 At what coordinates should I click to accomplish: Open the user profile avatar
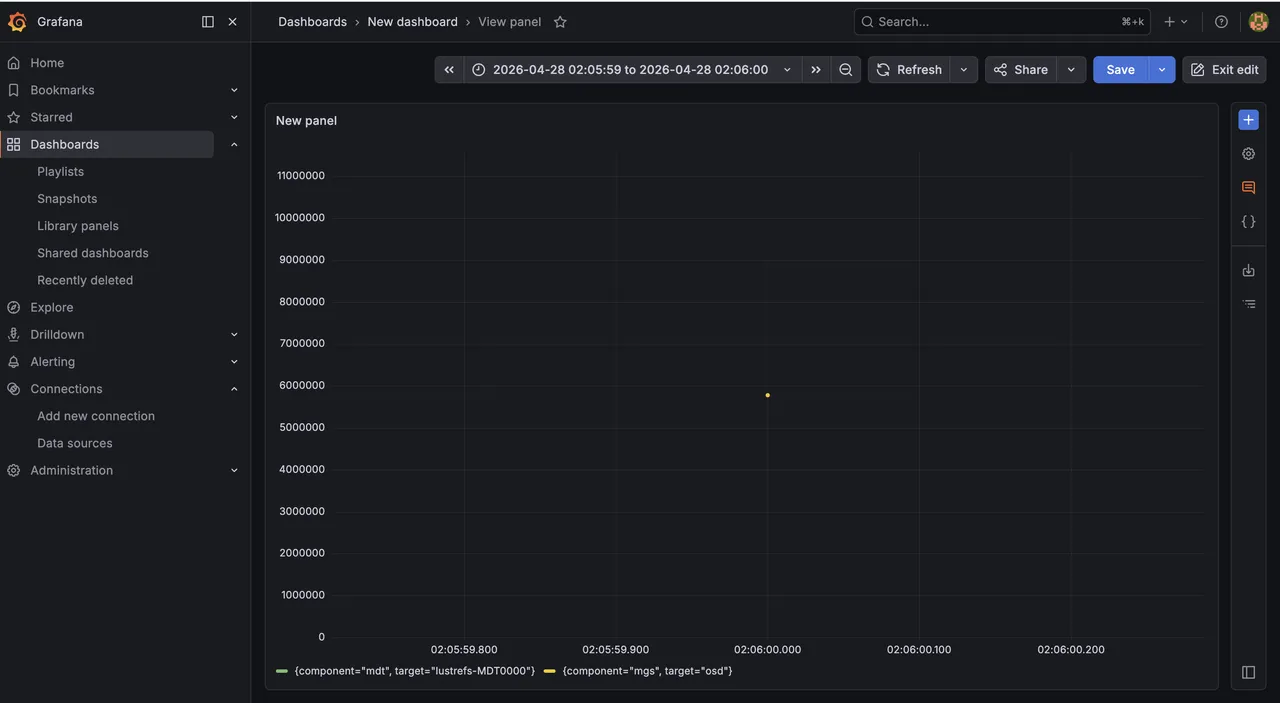coord(1258,21)
